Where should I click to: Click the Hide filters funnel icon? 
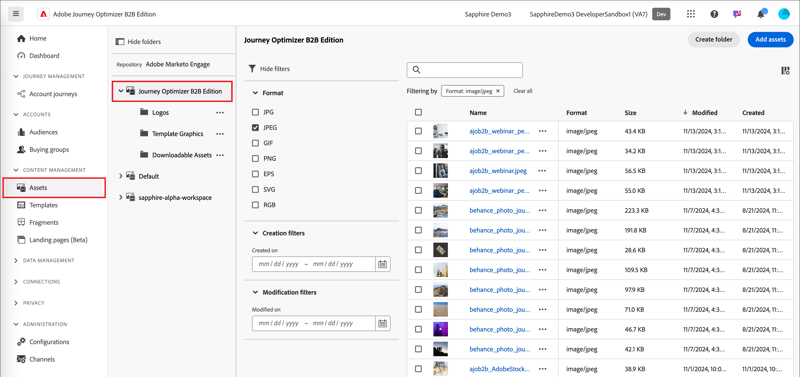pos(252,68)
